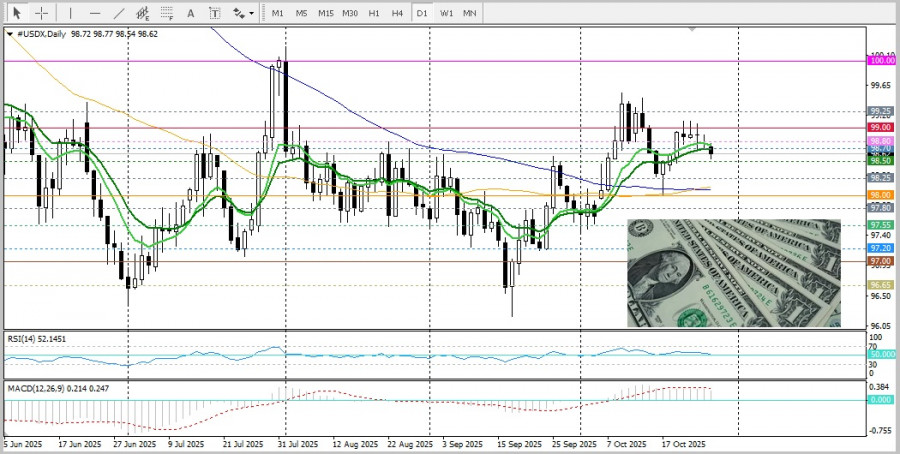Switch chart to MN monthly timeframe

[470, 13]
